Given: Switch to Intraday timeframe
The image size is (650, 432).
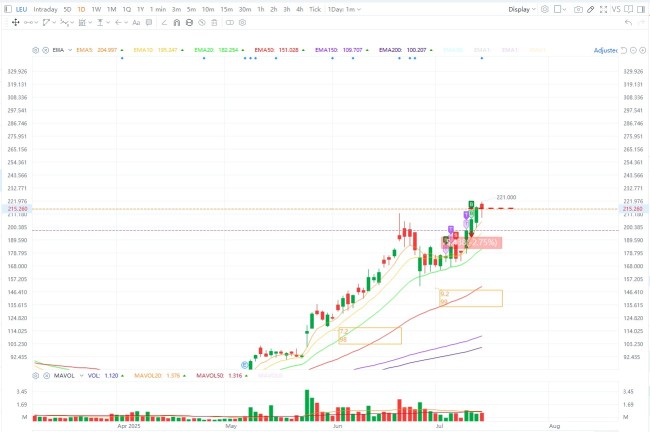Looking at the screenshot, I should [45, 9].
